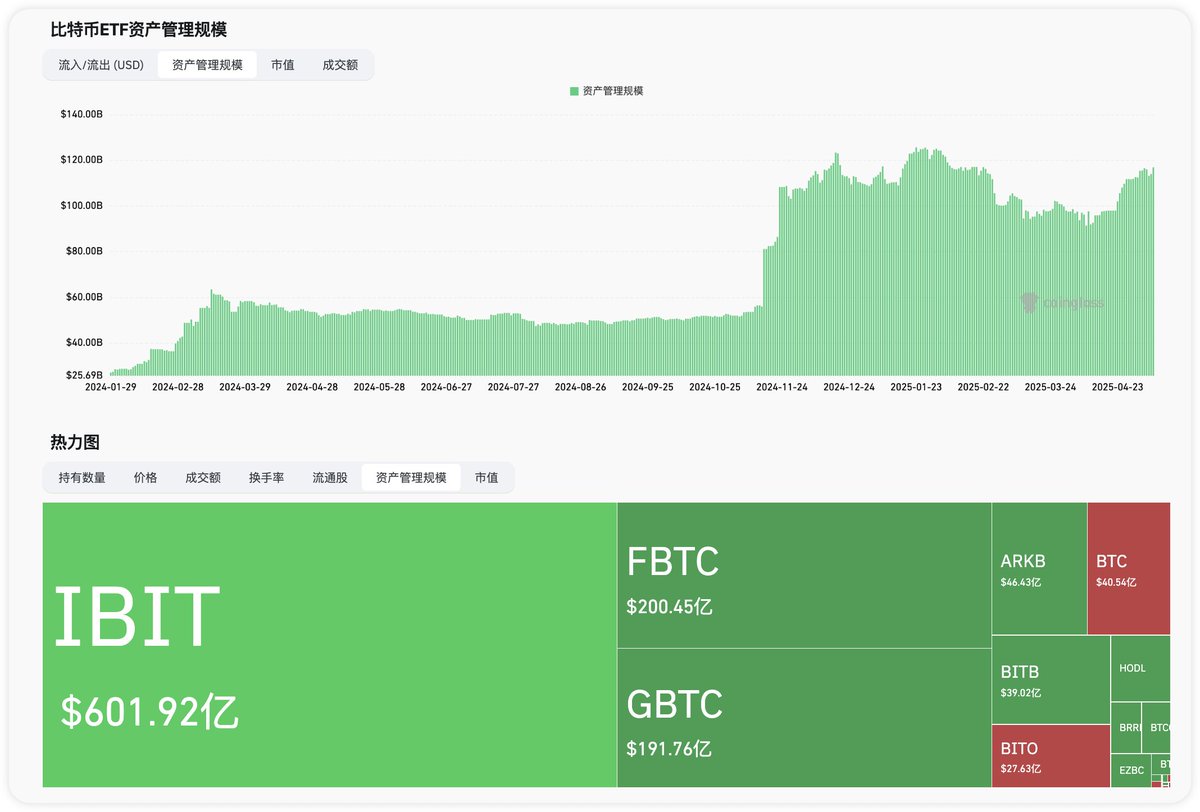Screen dimensions: 1200x812
Task: Select the 市值 heatmap tab
Action: [487, 478]
